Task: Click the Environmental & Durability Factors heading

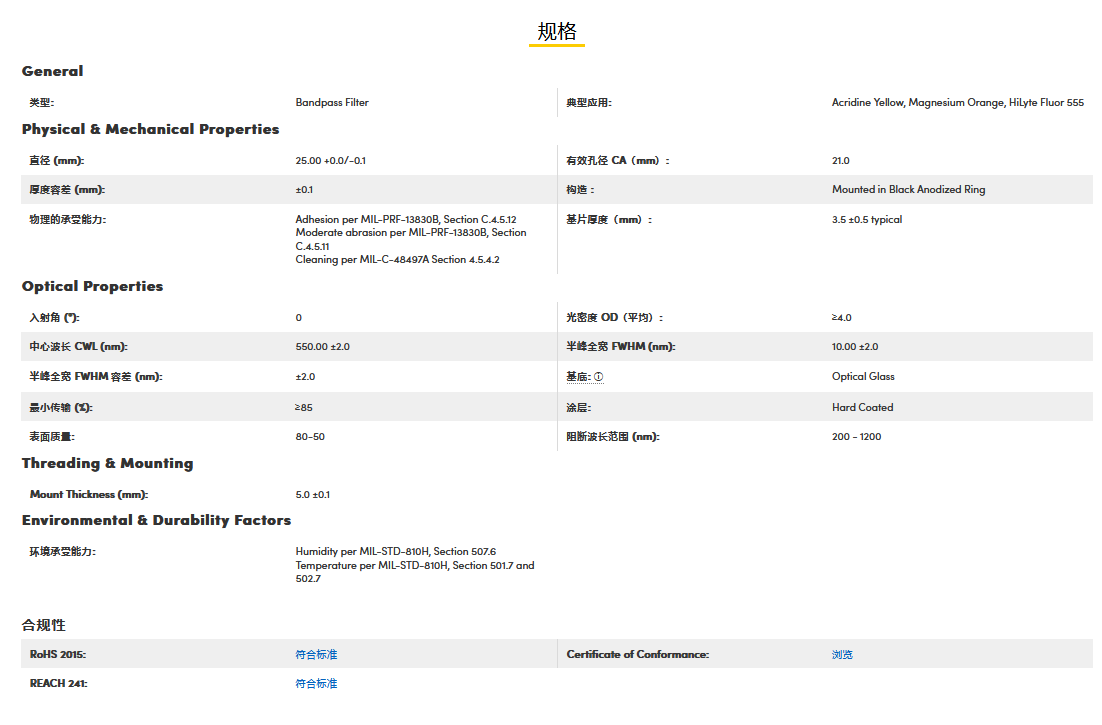Action: pyautogui.click(x=156, y=520)
